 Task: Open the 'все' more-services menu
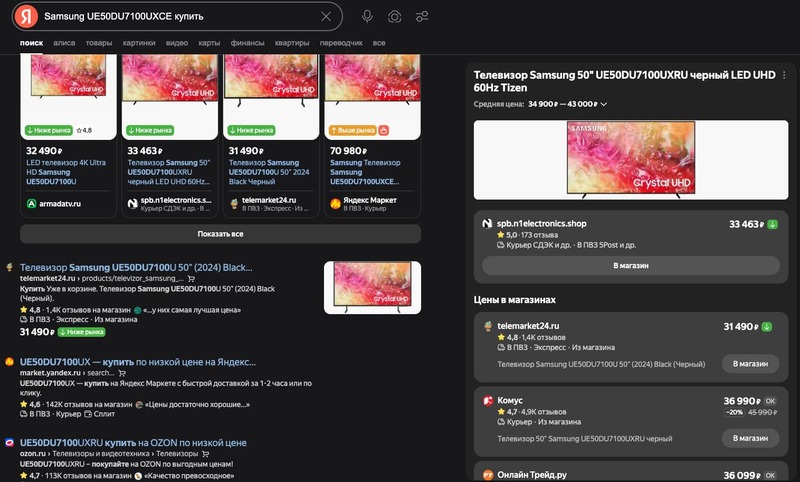[379, 43]
